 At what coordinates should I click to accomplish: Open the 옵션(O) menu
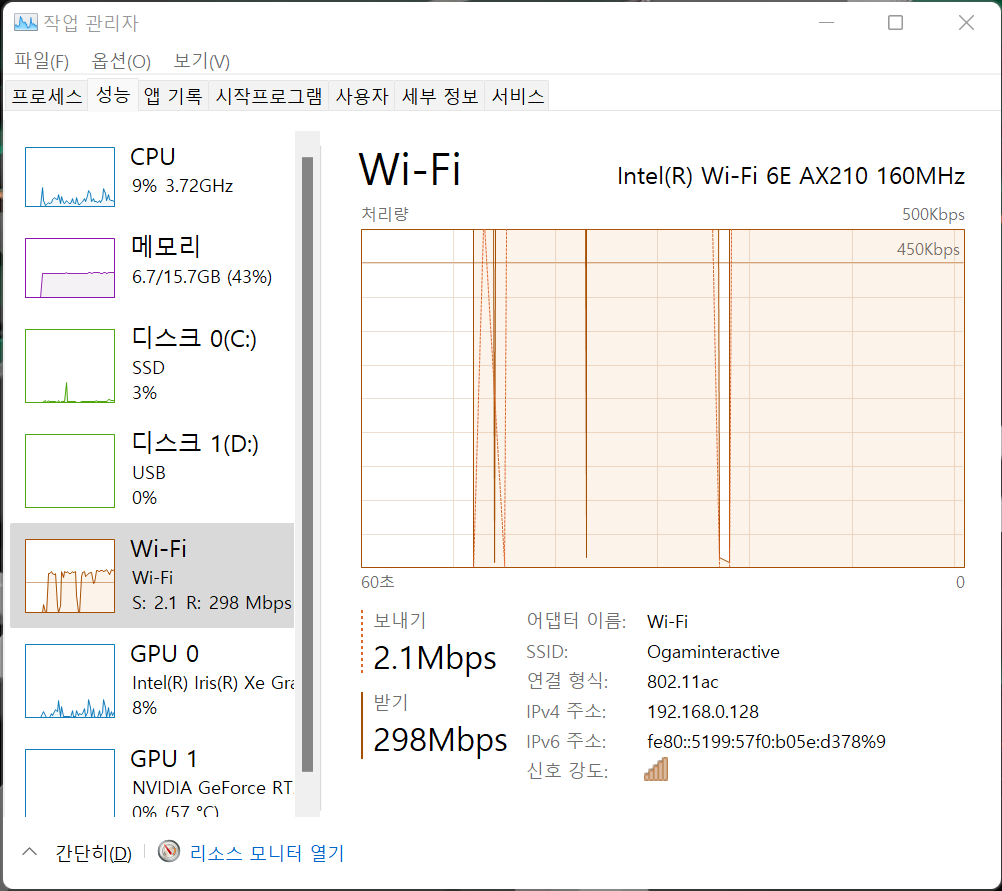[121, 61]
